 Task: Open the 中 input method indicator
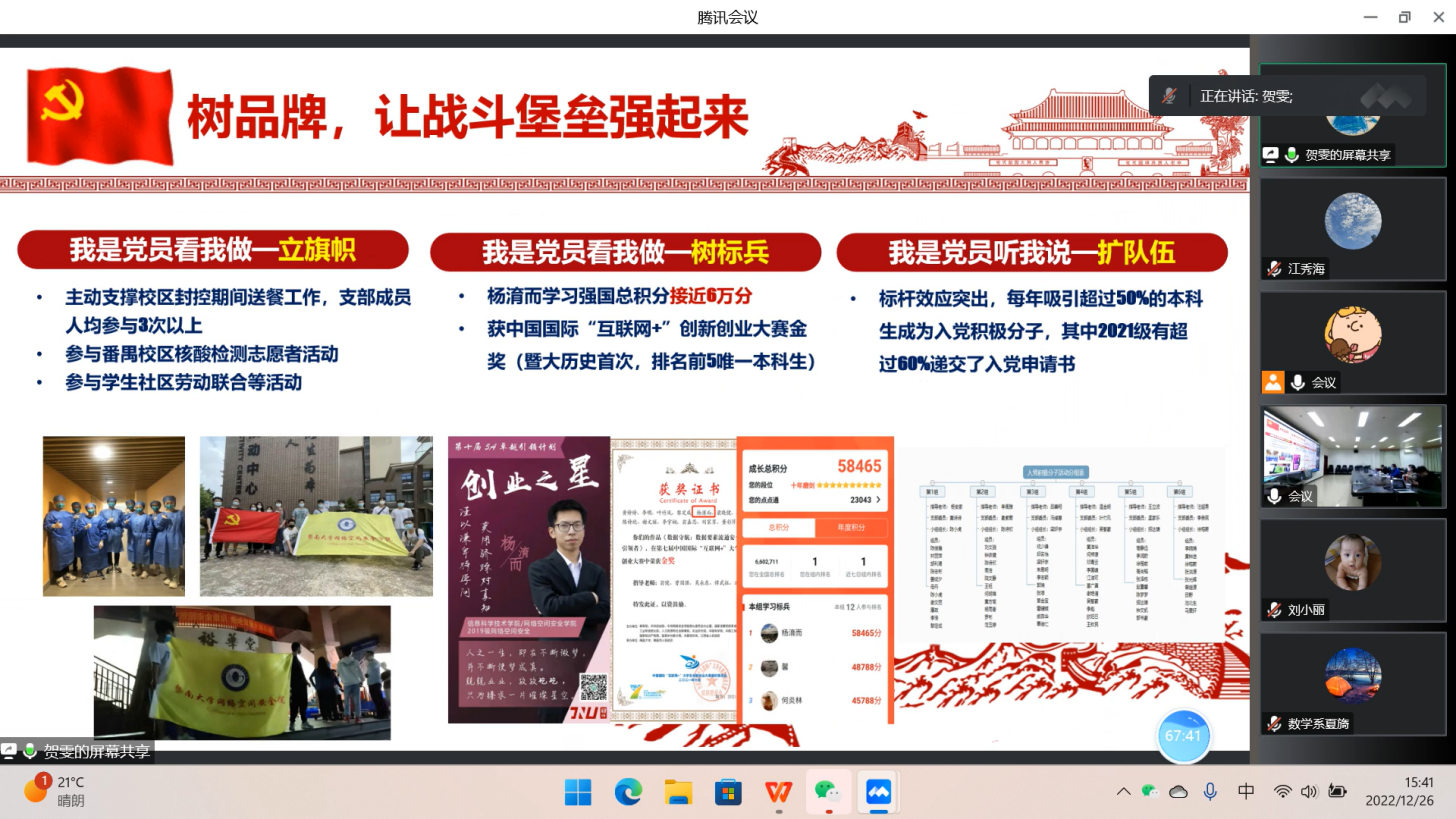(x=1246, y=792)
